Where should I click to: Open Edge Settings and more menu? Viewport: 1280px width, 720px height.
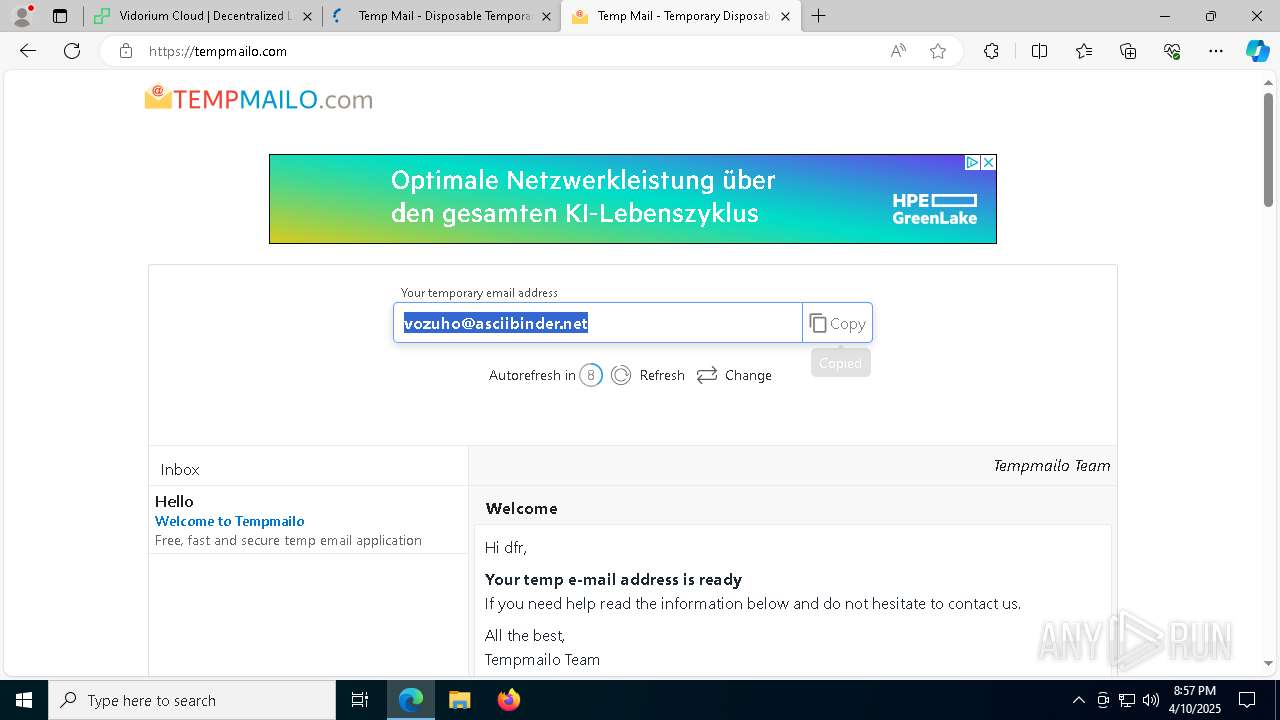(x=1216, y=51)
